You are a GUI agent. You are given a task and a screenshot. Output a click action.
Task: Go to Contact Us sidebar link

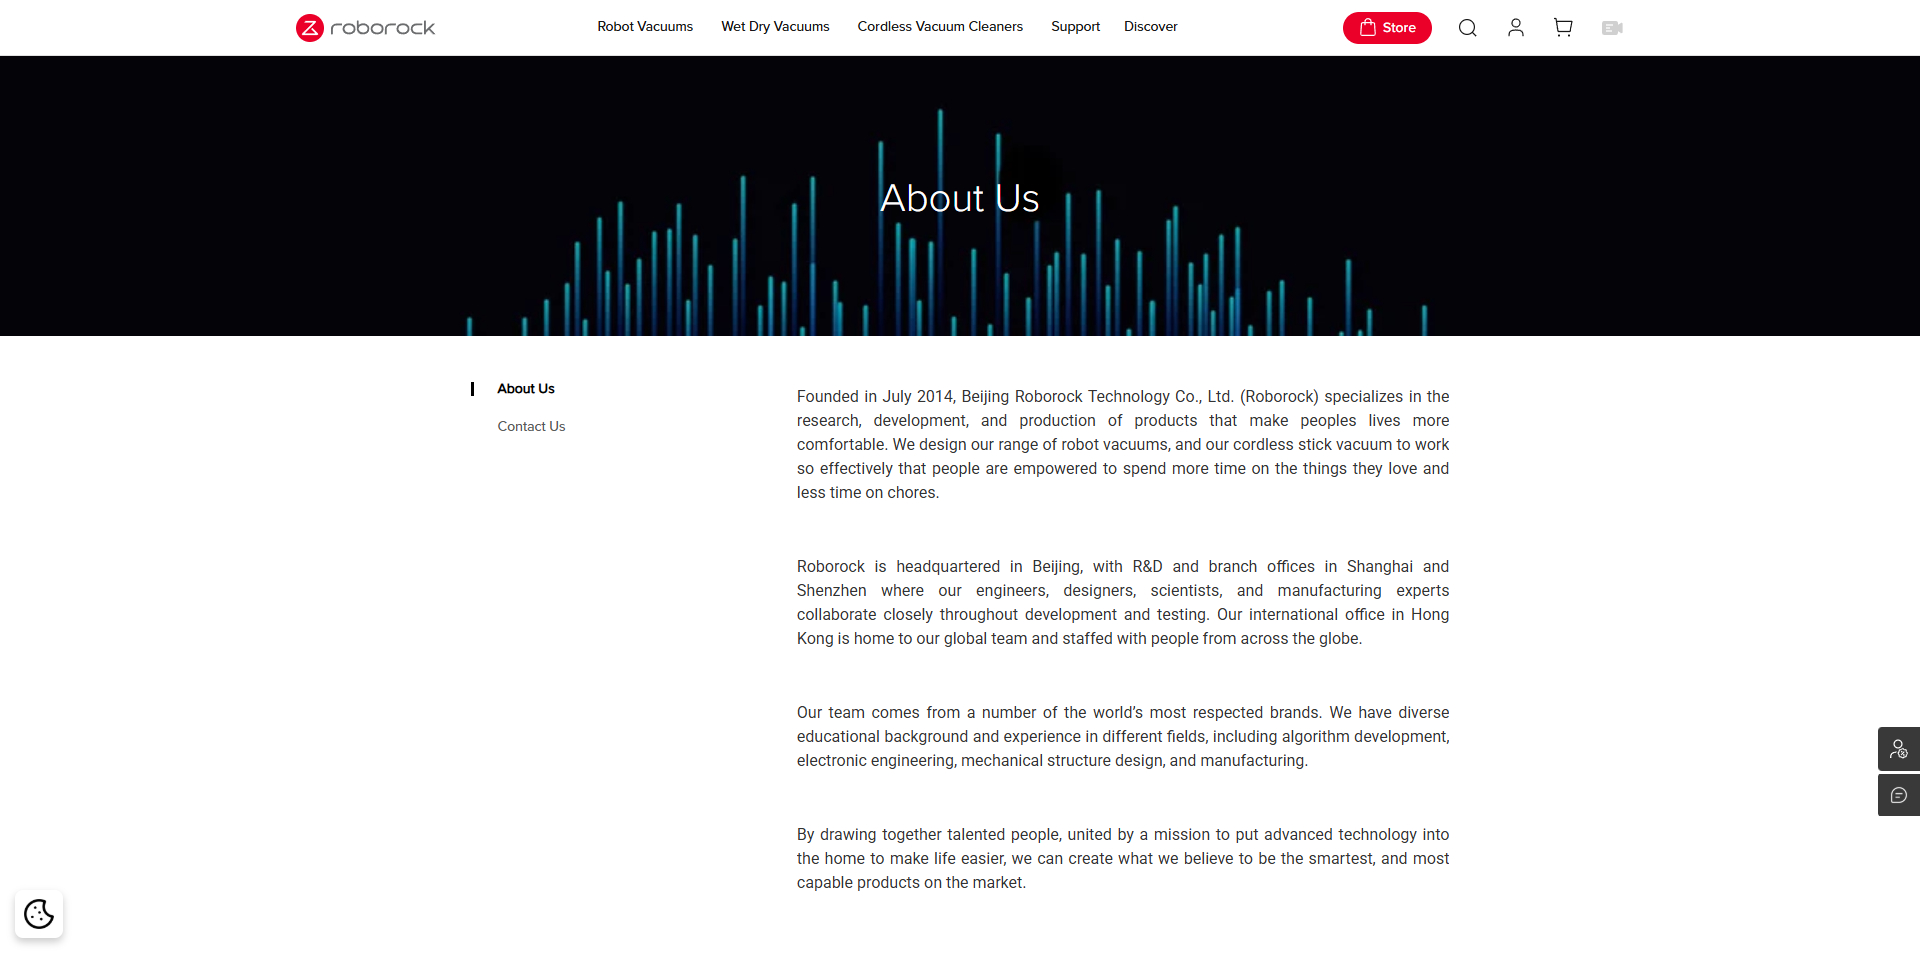click(531, 427)
